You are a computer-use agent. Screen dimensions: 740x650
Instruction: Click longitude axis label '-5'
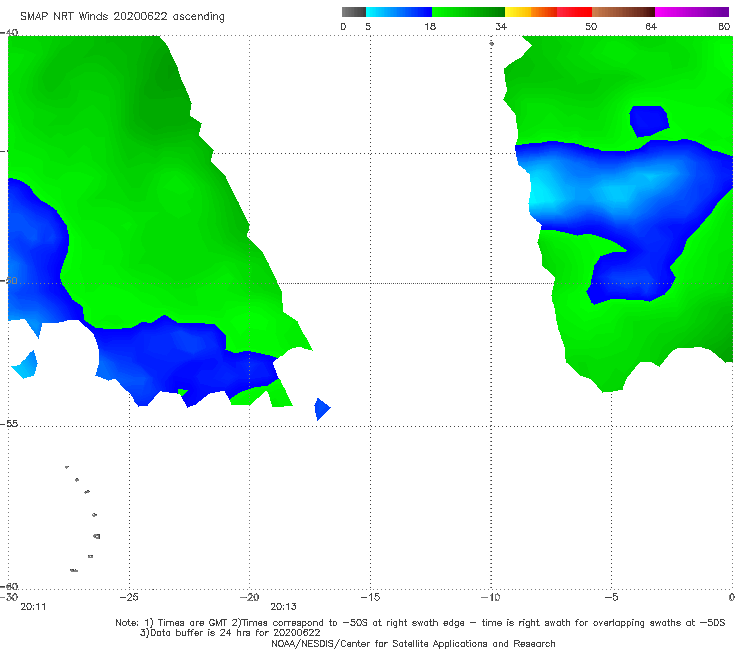(612, 597)
